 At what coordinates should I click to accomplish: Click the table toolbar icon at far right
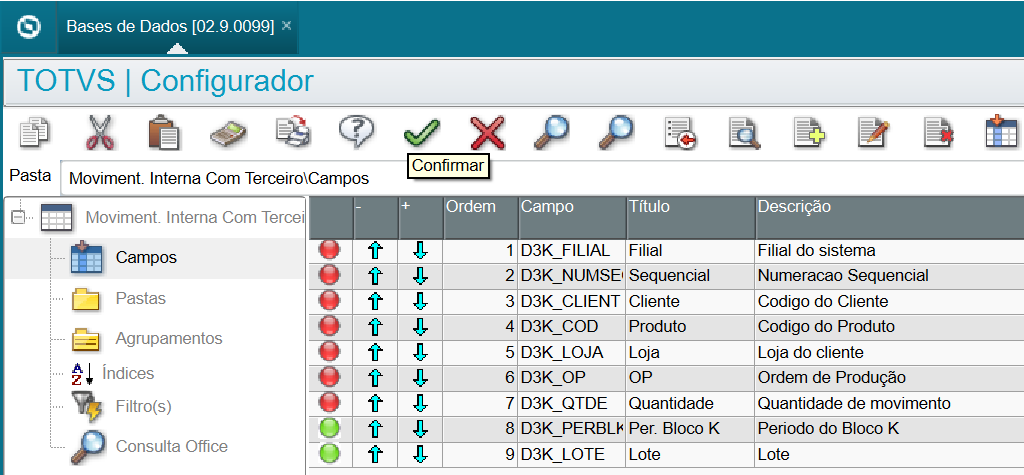tap(1002, 131)
